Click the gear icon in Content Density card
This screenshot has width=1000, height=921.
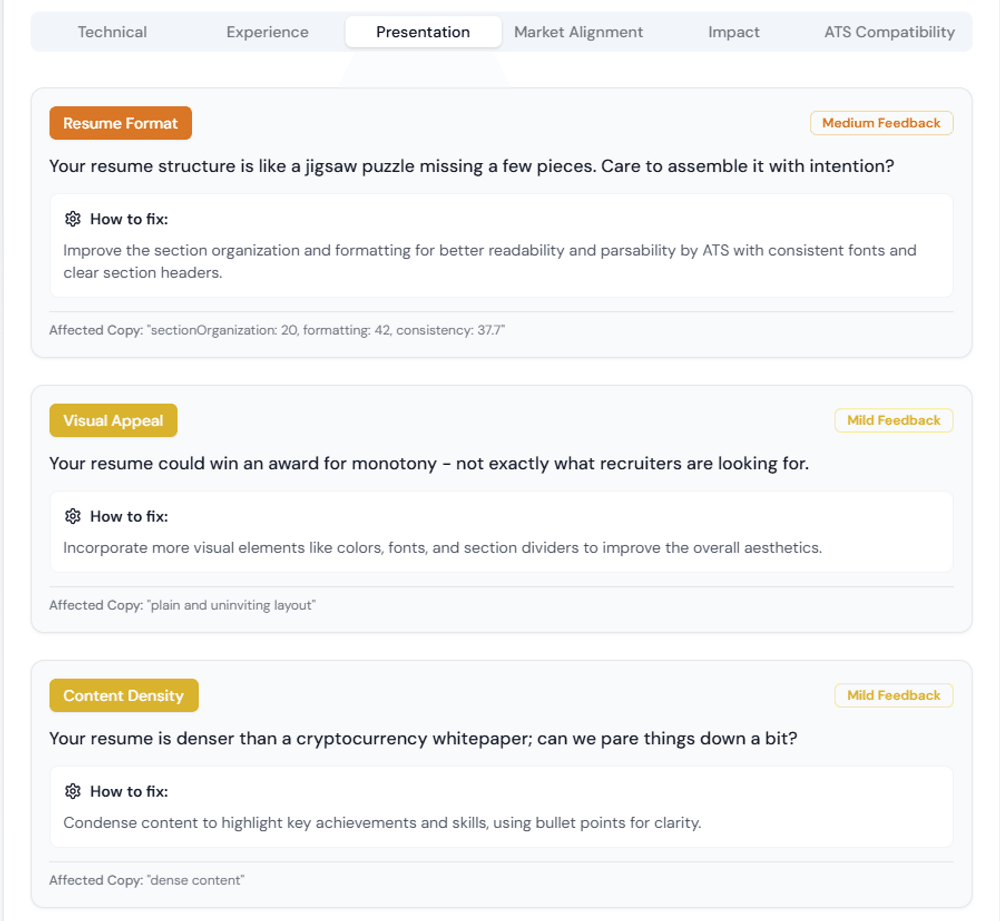pyautogui.click(x=72, y=791)
